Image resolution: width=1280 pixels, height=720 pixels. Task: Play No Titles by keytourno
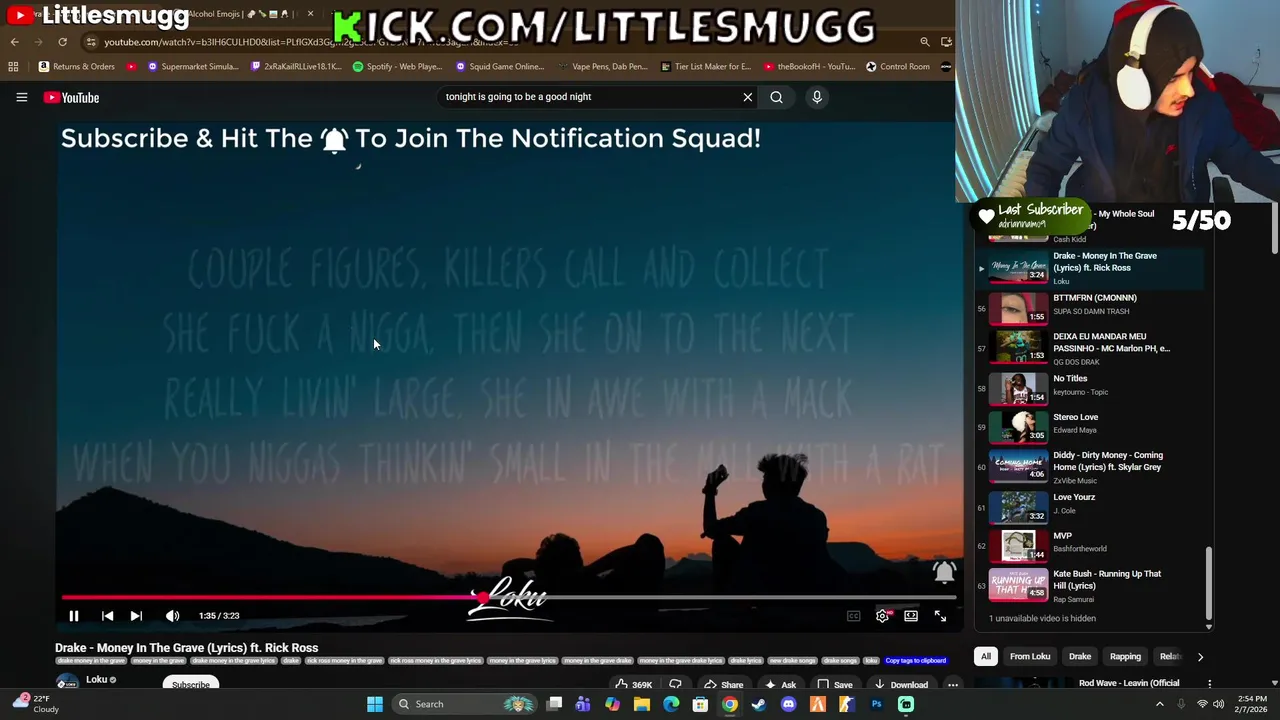click(1090, 387)
